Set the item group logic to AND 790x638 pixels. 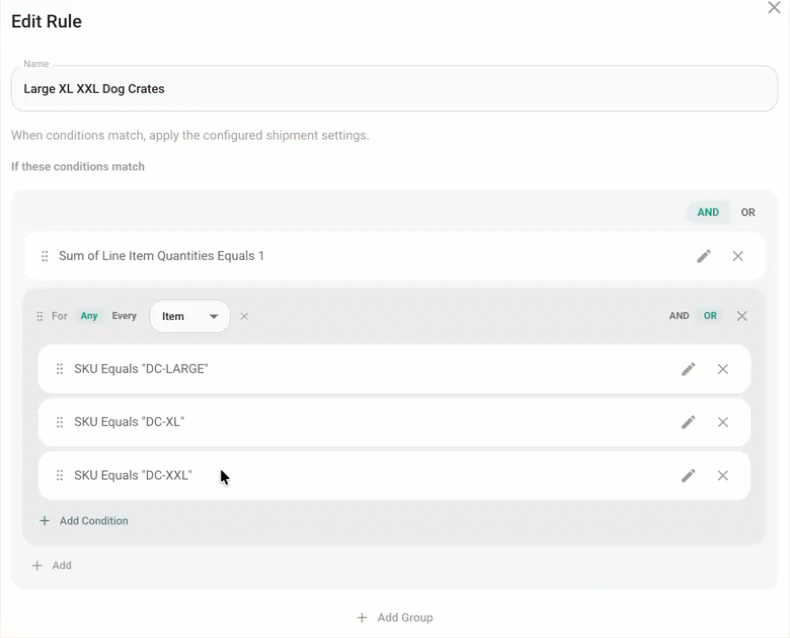point(679,316)
